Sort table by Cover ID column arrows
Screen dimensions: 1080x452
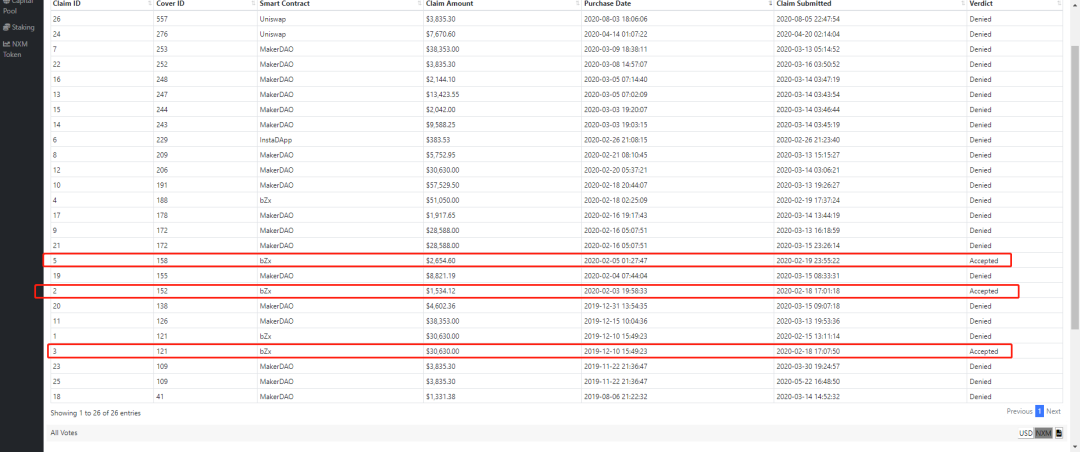[253, 4]
